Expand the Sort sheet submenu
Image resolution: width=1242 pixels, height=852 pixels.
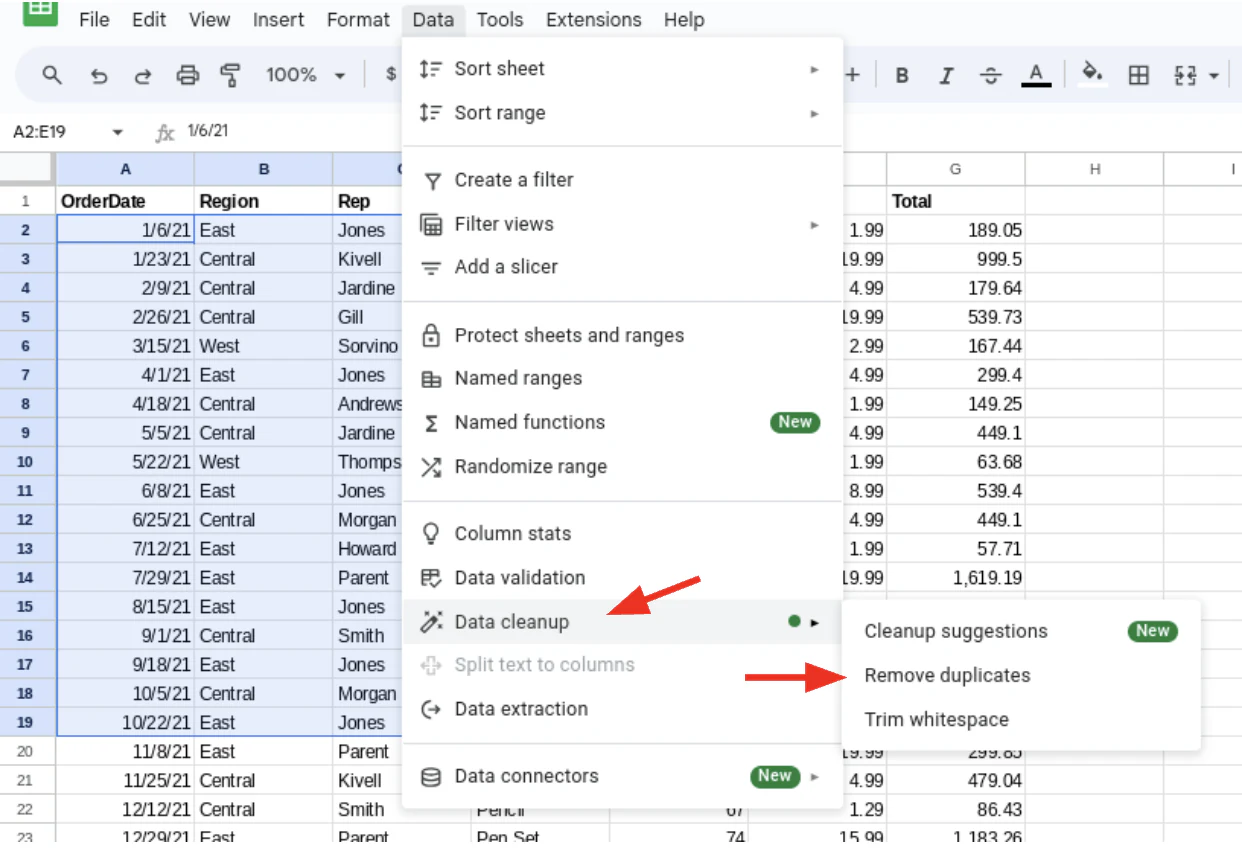point(622,69)
